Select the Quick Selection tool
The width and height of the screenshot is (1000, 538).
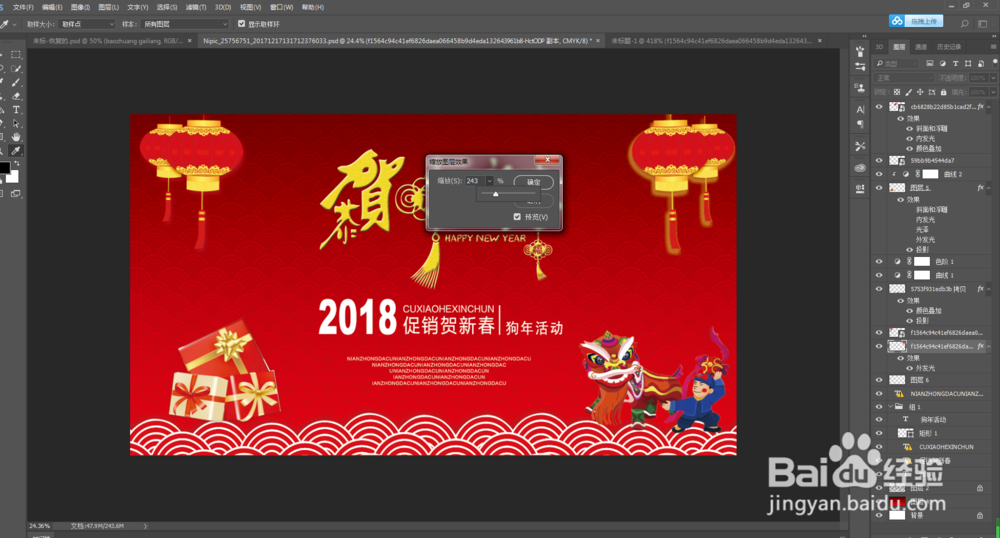coord(16,69)
